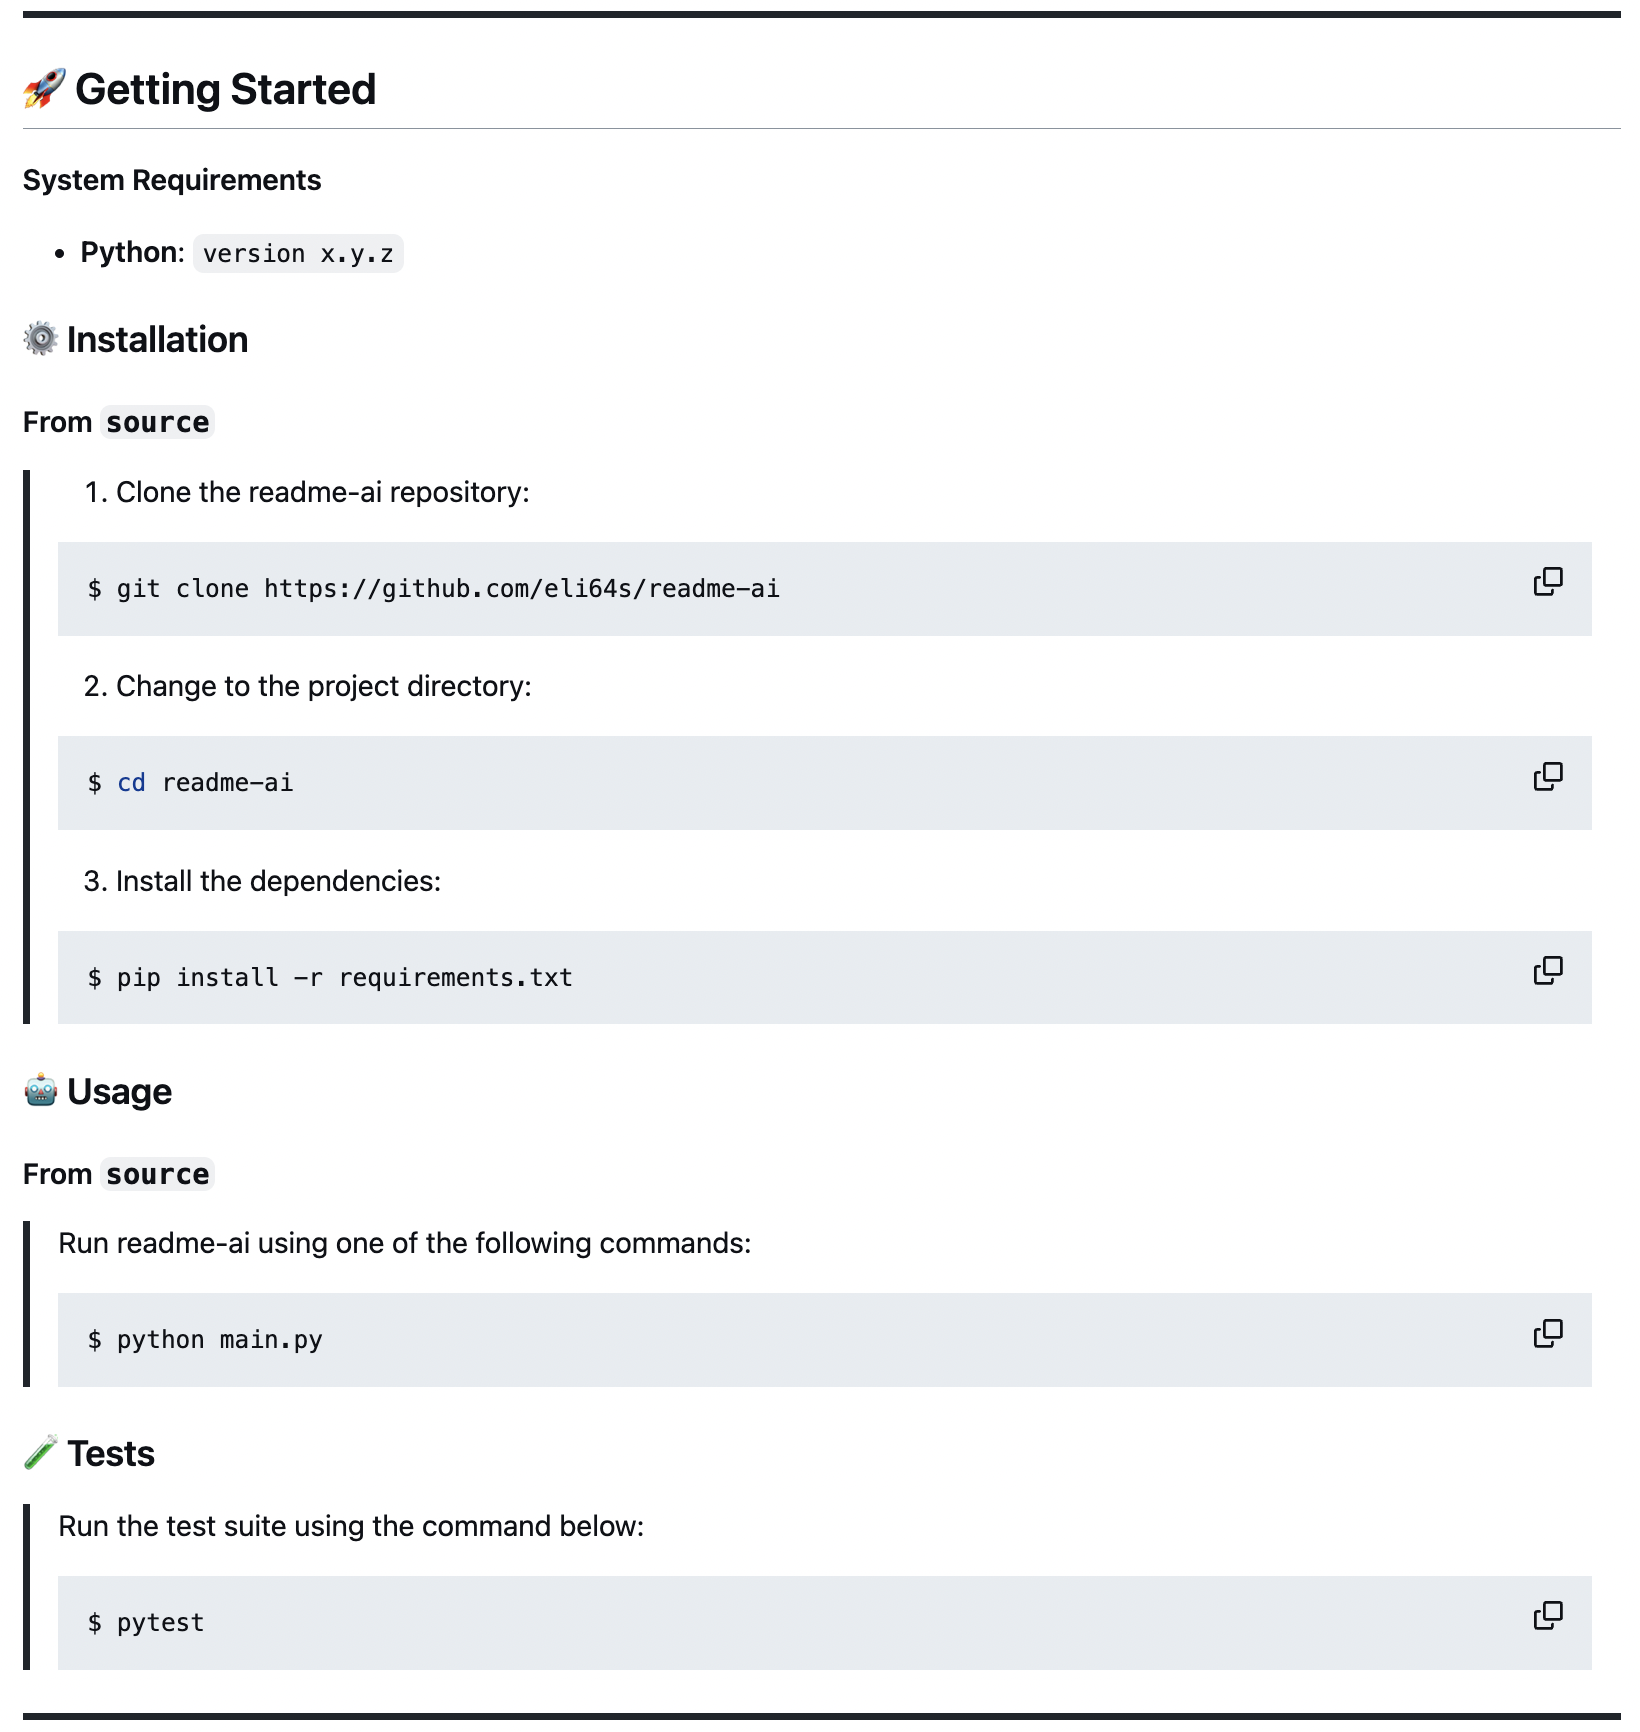Image resolution: width=1640 pixels, height=1732 pixels.
Task: Copy the pytest command
Action: (x=1548, y=1615)
